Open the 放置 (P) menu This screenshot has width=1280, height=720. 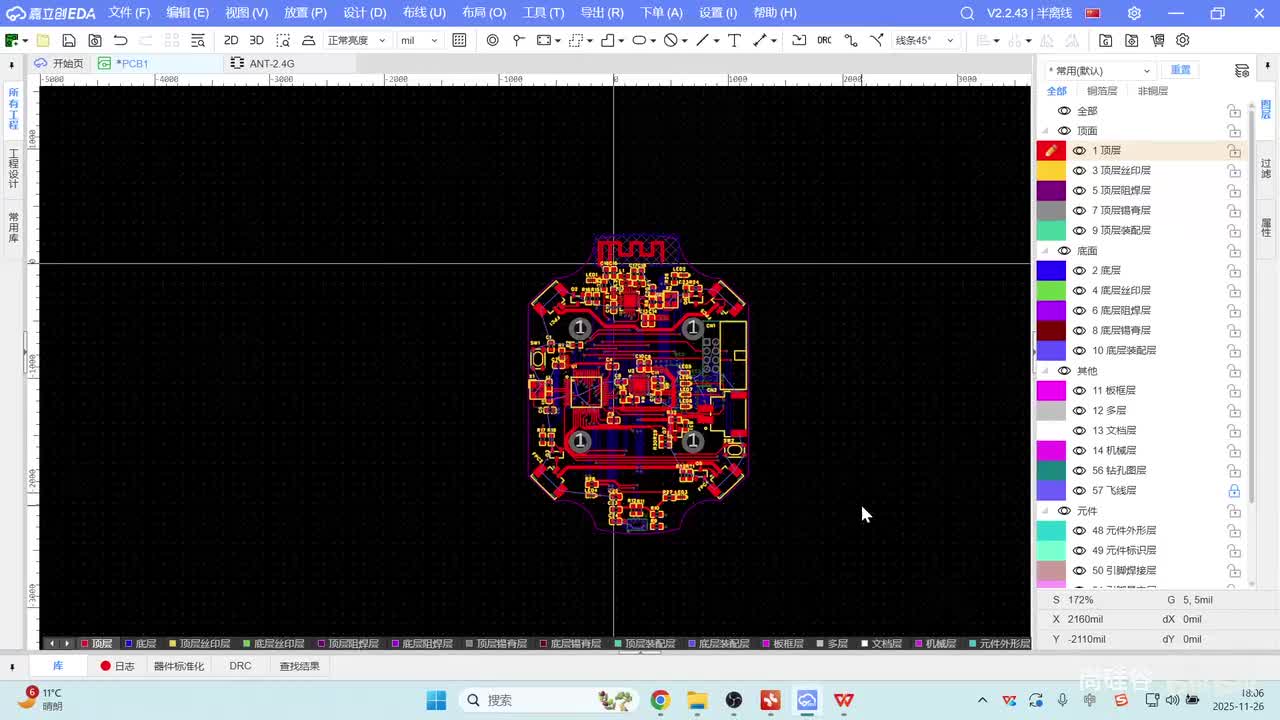point(305,13)
